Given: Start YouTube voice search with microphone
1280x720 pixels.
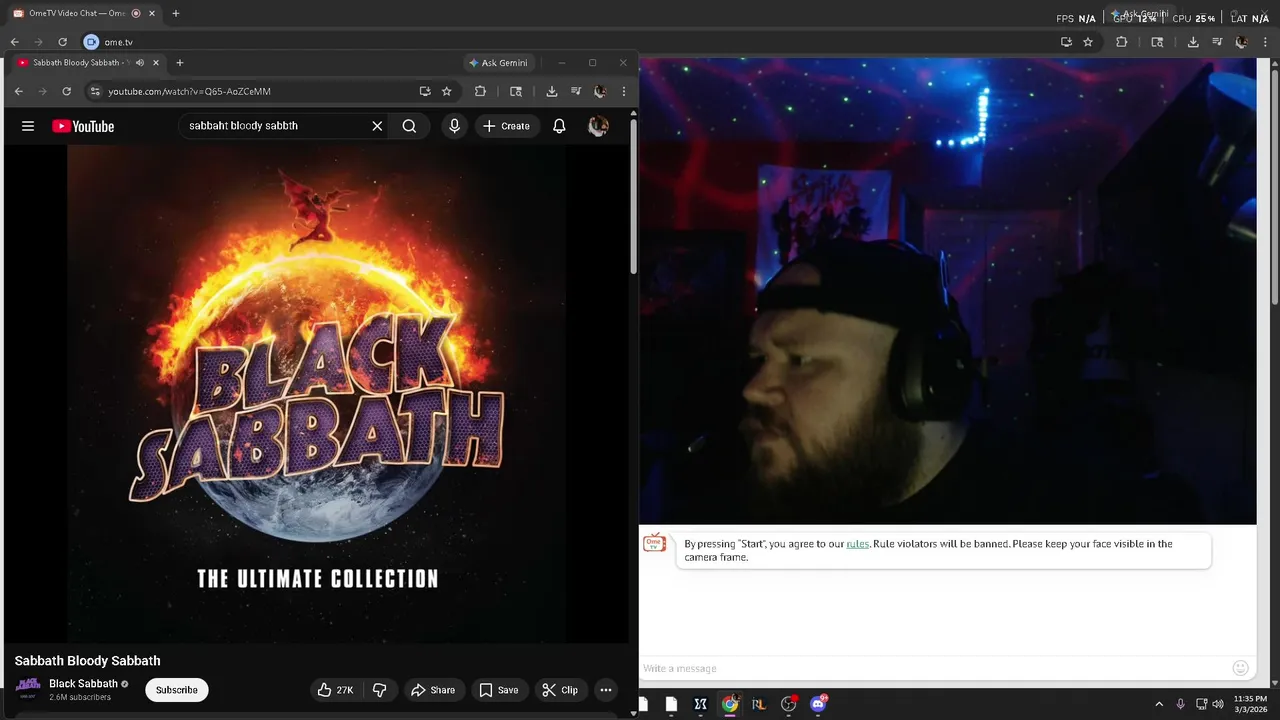Looking at the screenshot, I should (x=455, y=126).
